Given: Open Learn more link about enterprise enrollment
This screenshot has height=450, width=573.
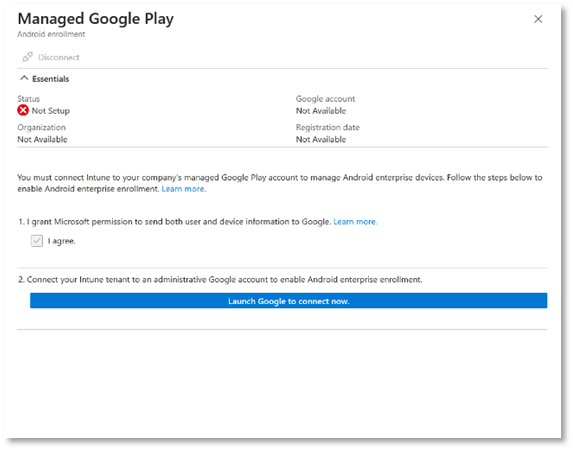Looking at the screenshot, I should pos(184,189).
